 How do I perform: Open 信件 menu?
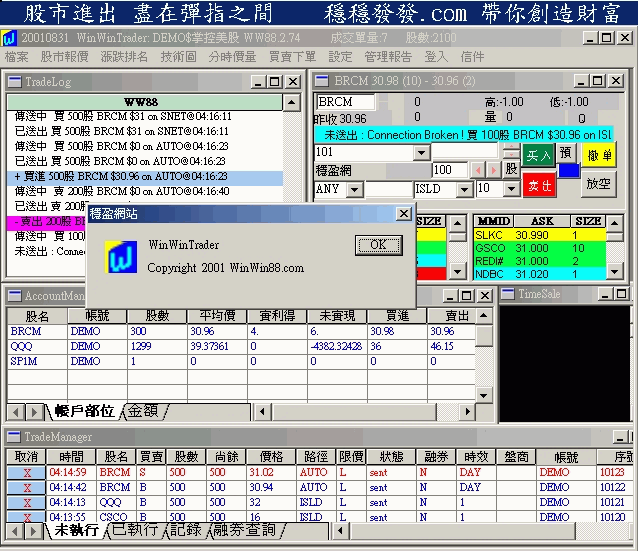coord(472,57)
